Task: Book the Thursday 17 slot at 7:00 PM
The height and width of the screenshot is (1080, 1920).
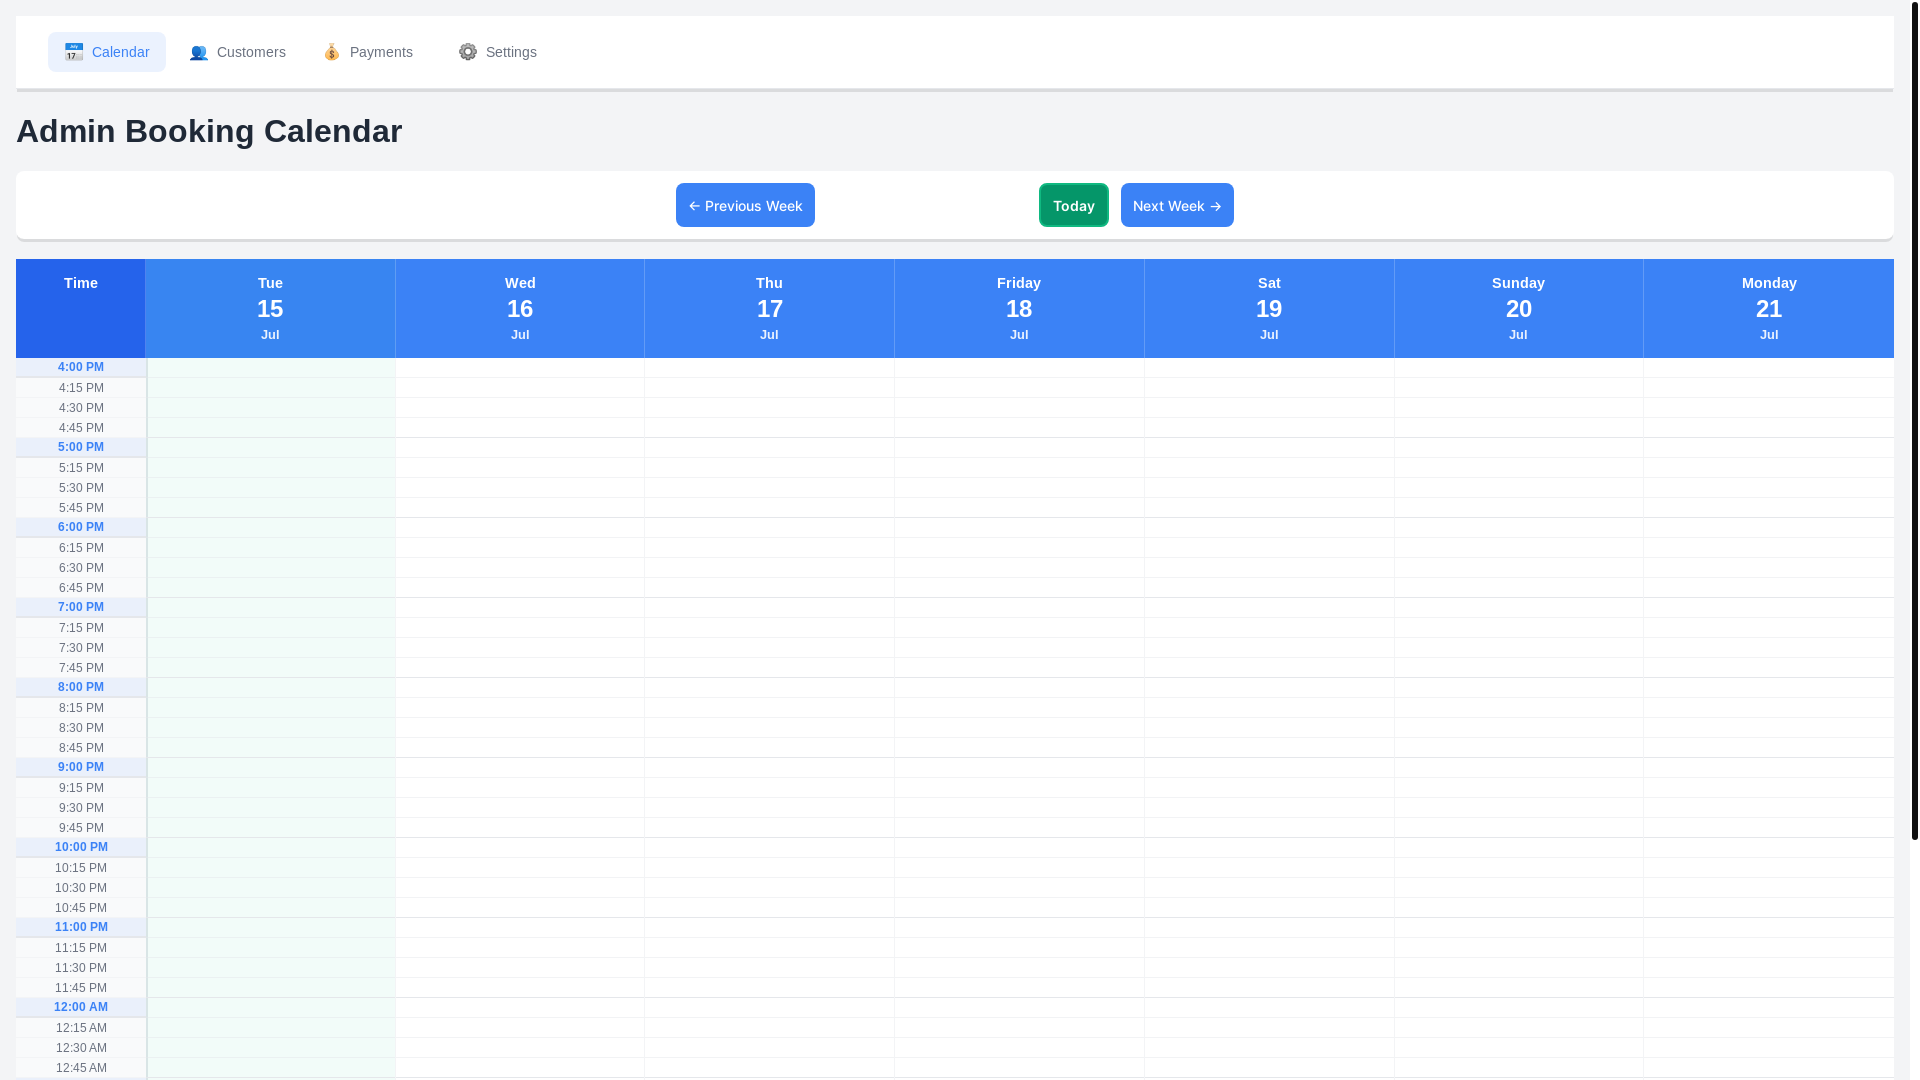Action: [769, 608]
